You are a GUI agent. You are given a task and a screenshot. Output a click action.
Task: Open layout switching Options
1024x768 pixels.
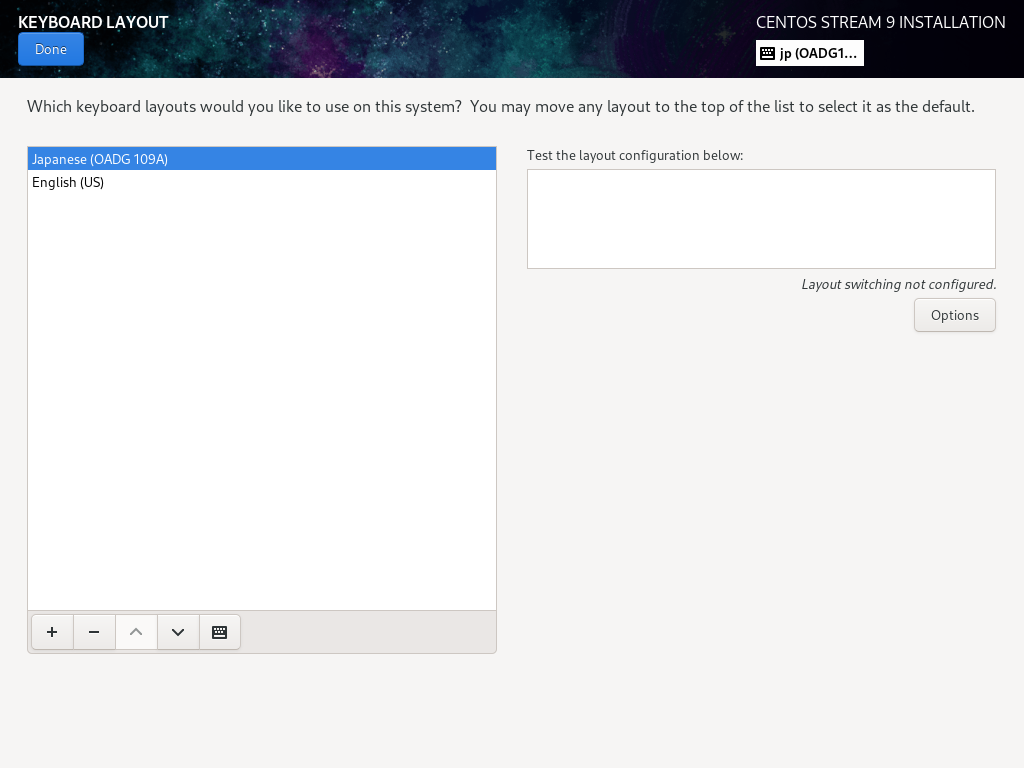coord(954,315)
